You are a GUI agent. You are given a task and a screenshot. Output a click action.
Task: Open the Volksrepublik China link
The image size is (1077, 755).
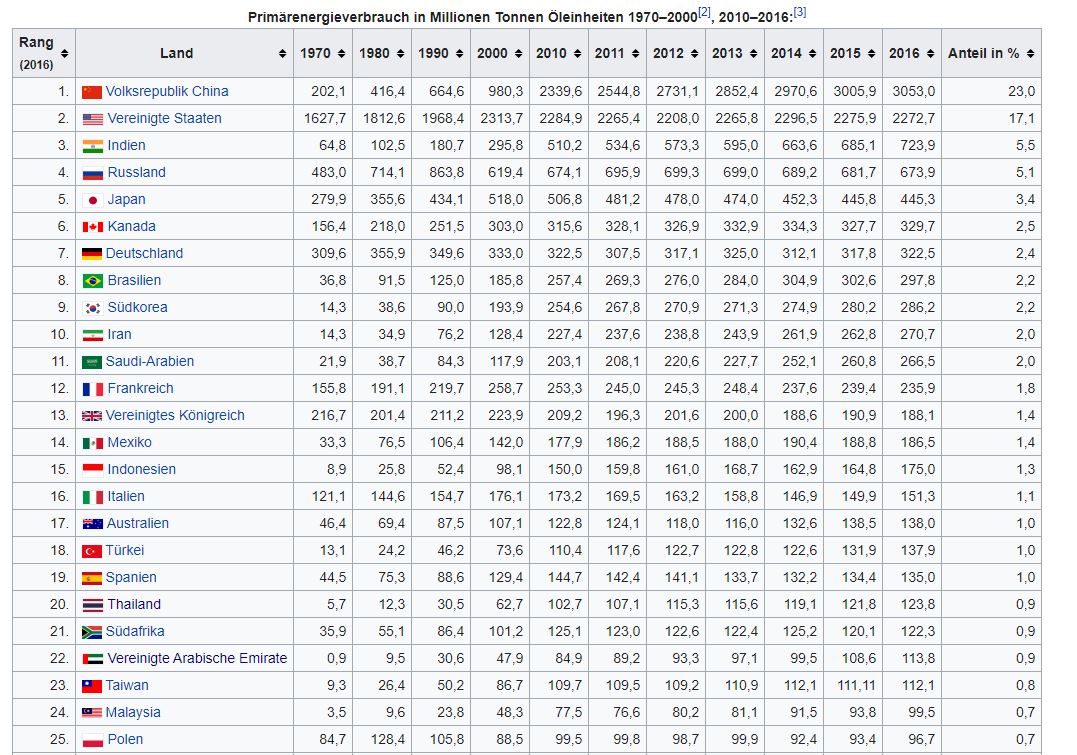coord(167,91)
